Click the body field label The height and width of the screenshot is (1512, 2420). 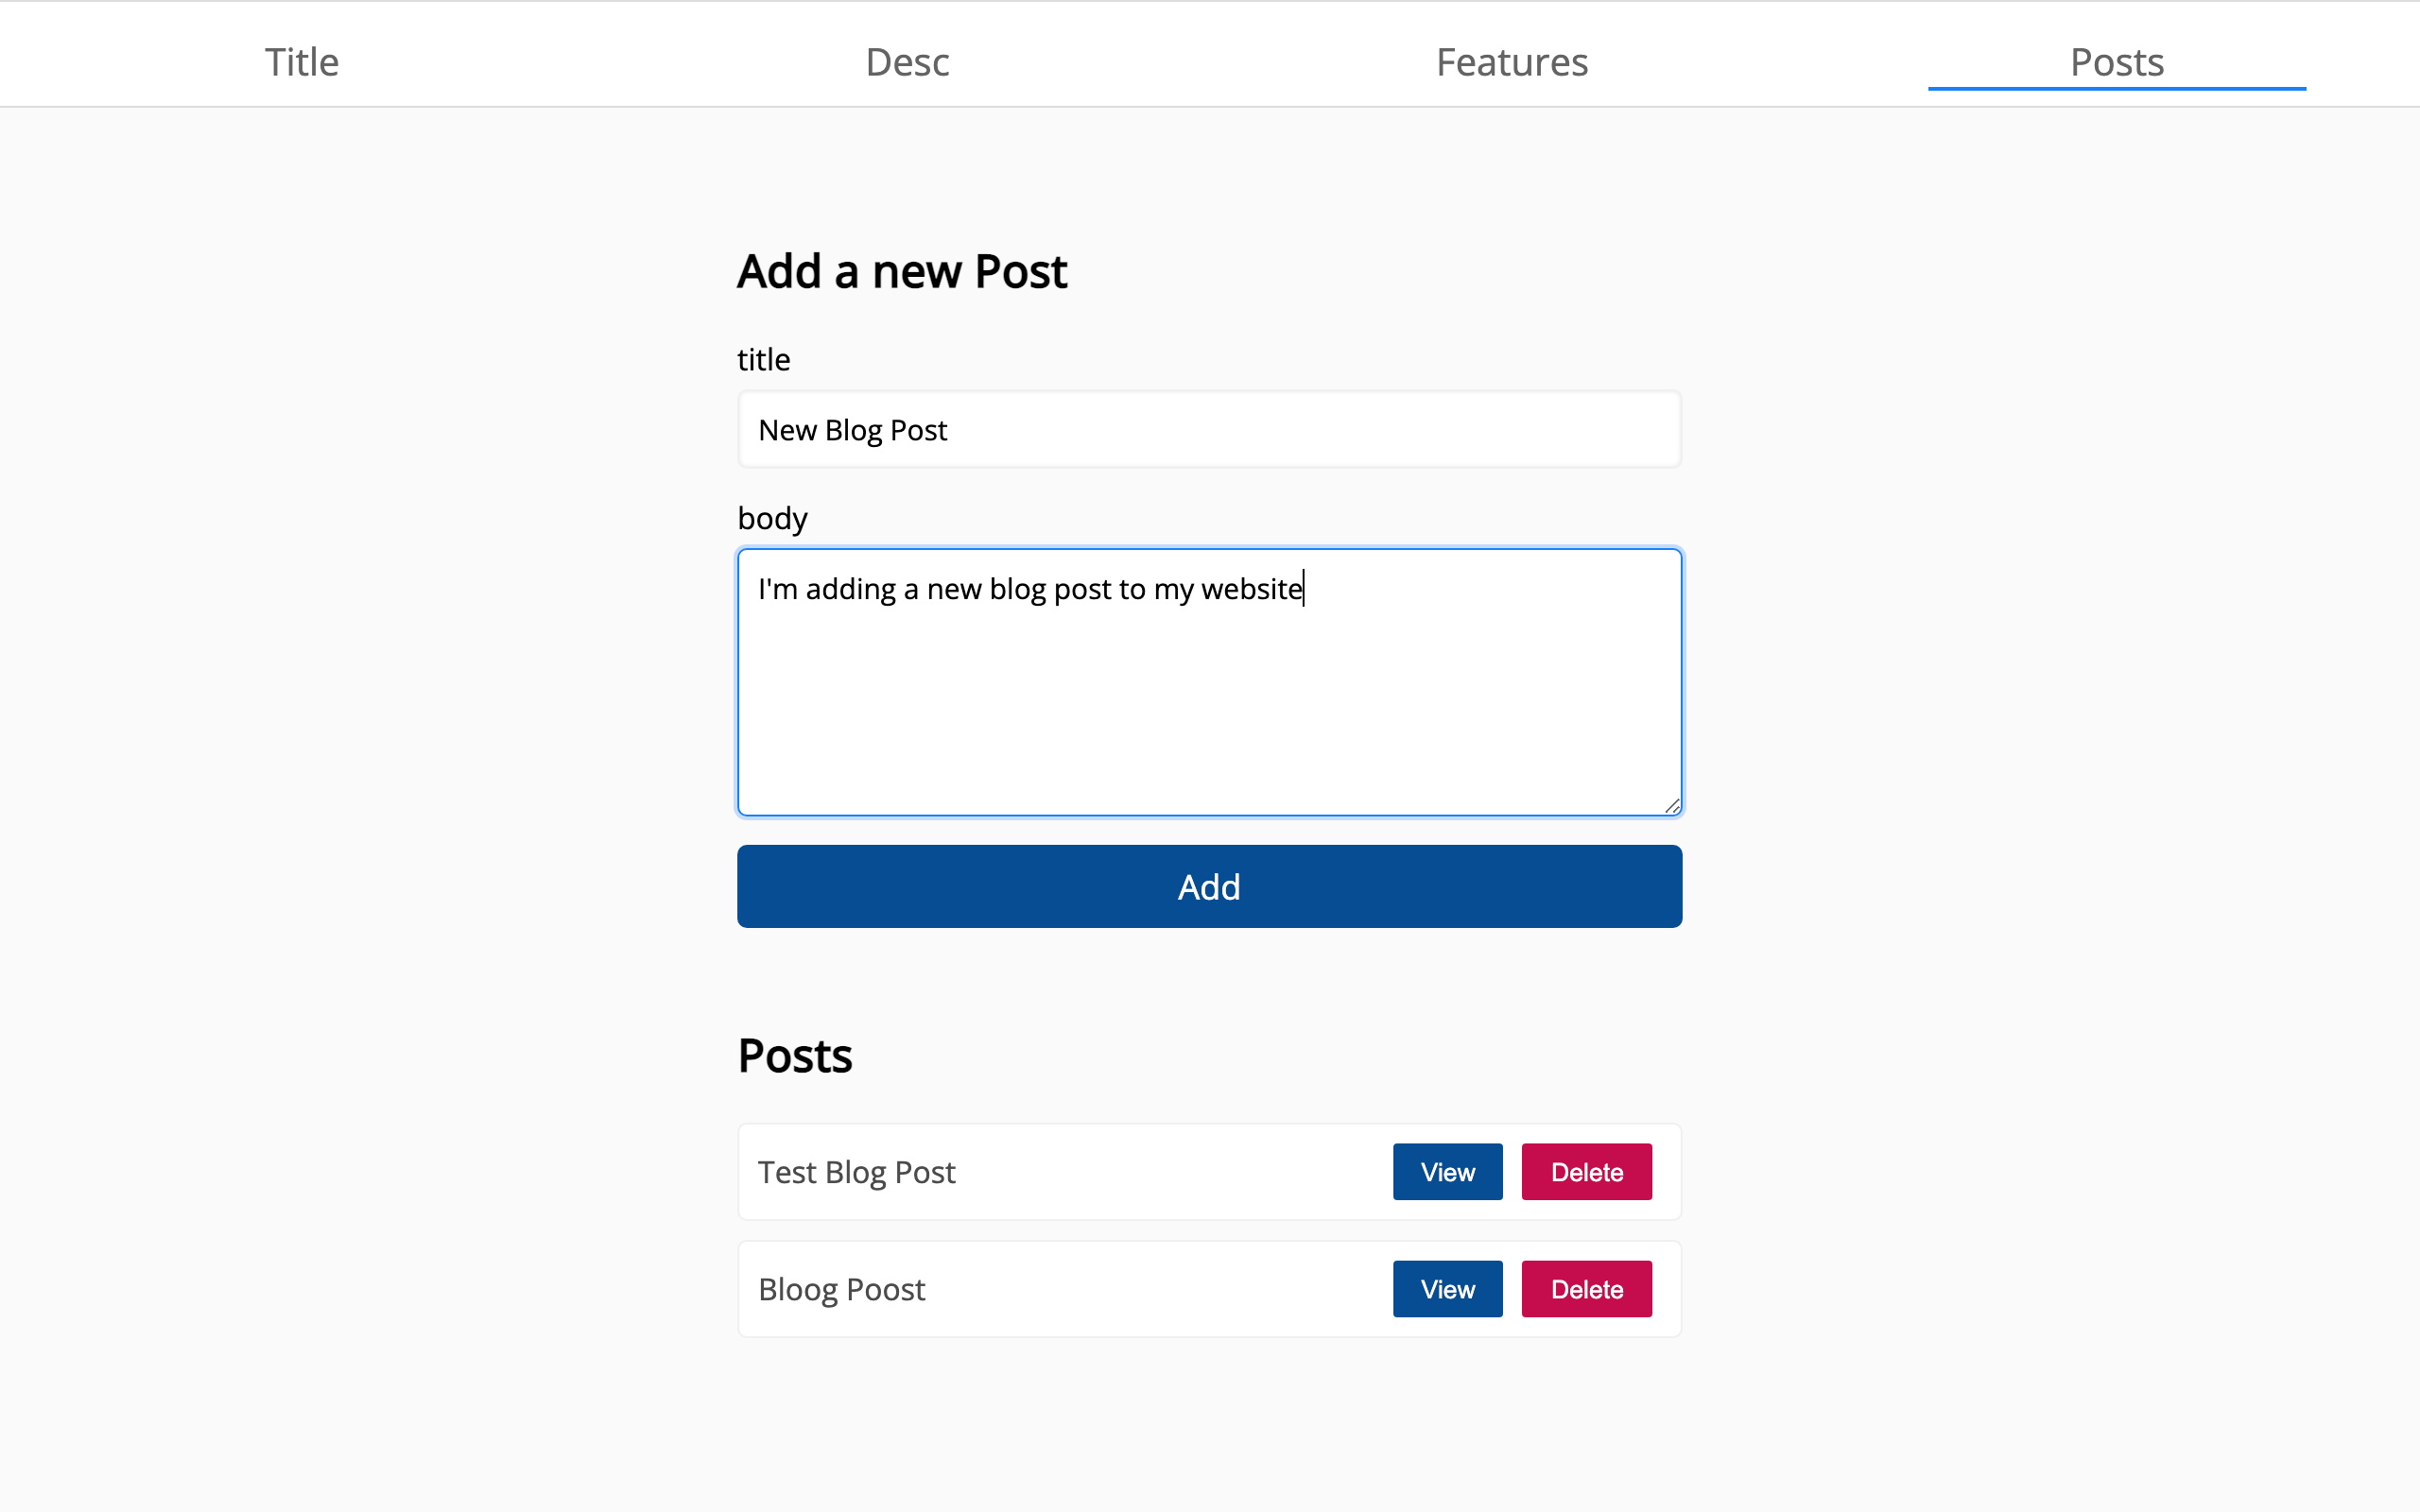(x=772, y=518)
